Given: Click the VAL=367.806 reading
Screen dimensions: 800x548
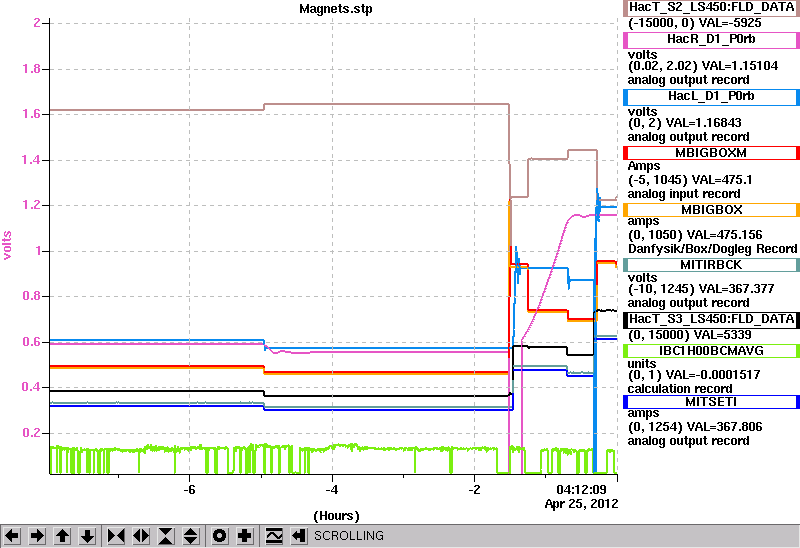Looking at the screenshot, I should [724, 427].
